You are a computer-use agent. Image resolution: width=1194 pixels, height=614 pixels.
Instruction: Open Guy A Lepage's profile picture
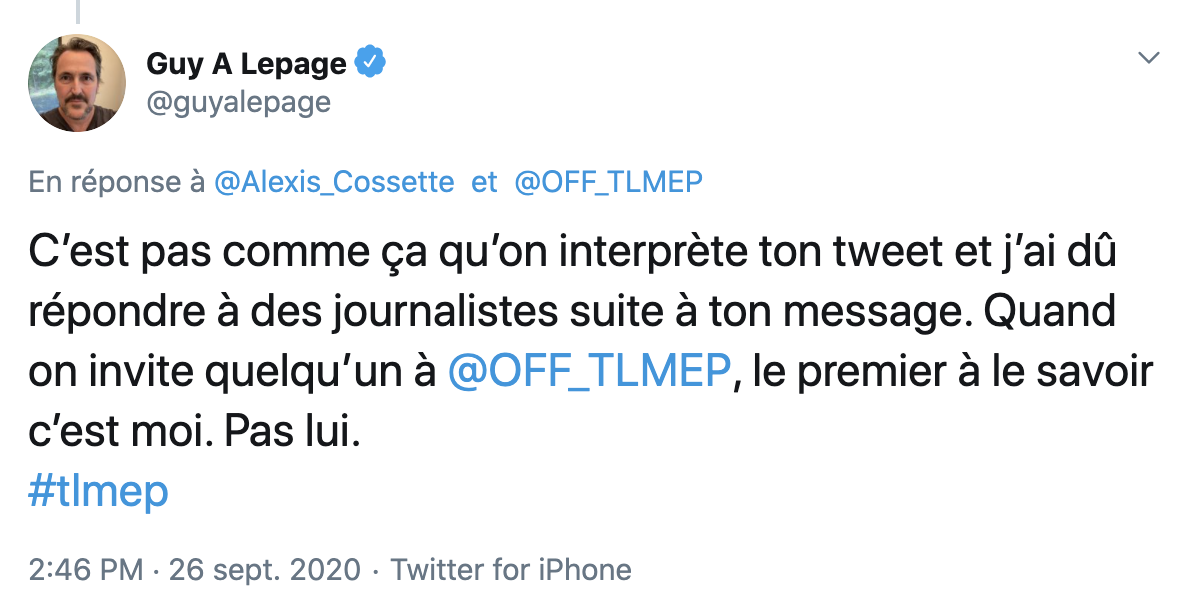(77, 83)
